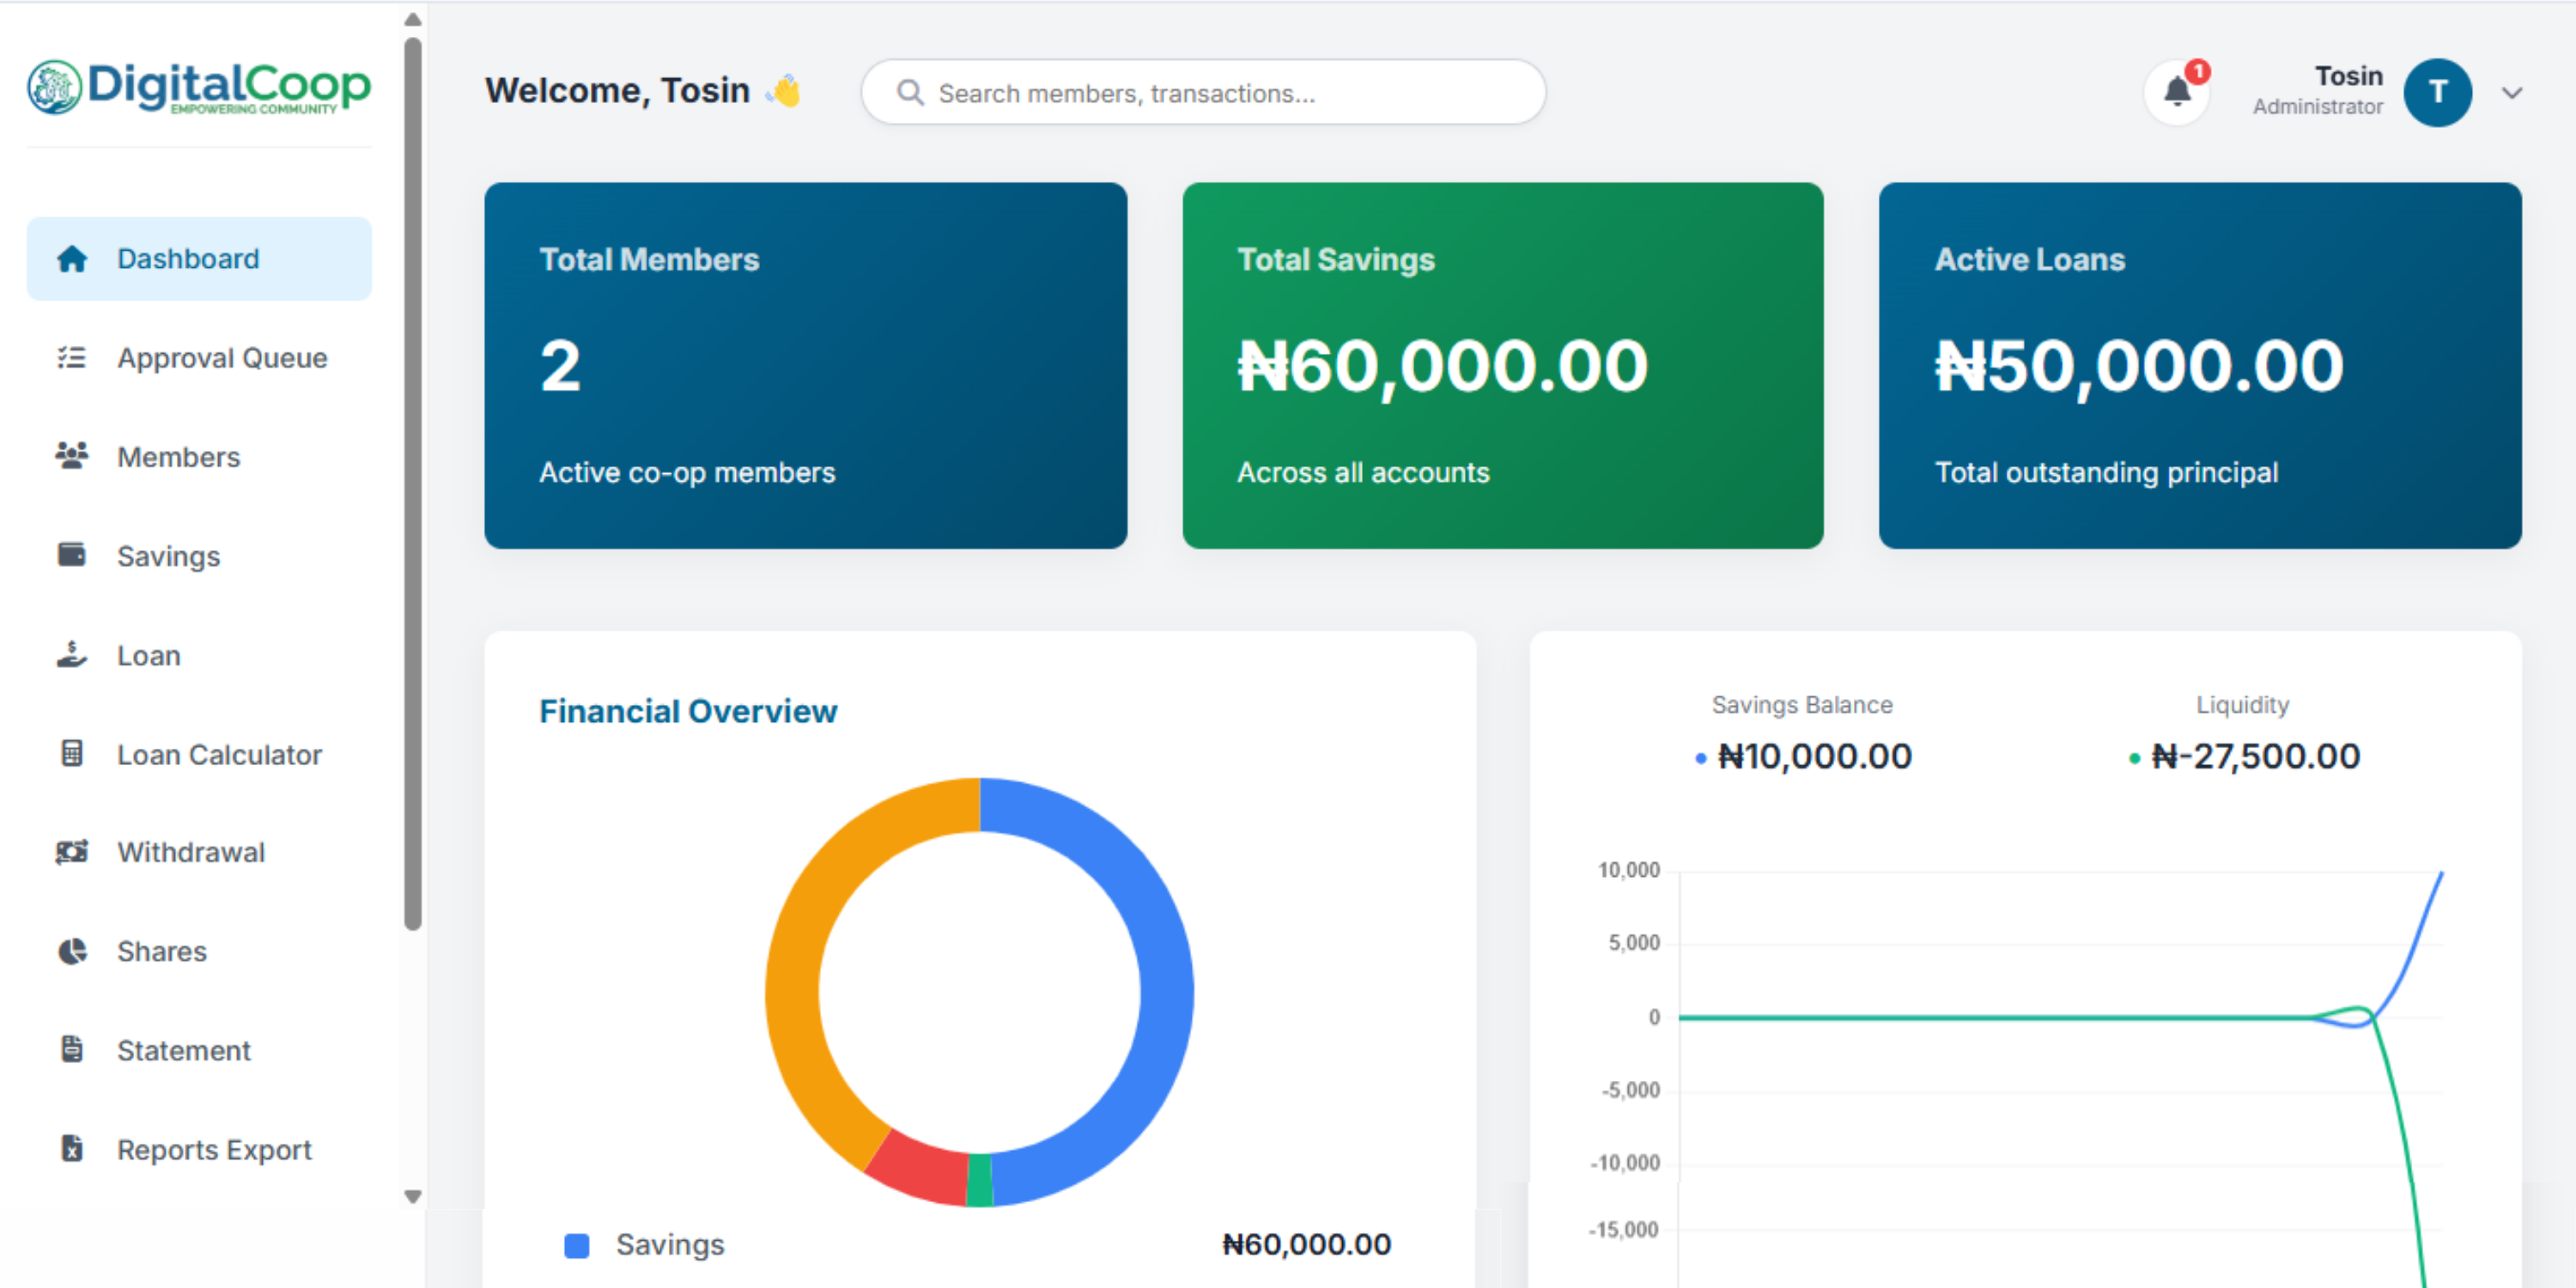Open the Statement page
The width and height of the screenshot is (2576, 1288).
click(199, 1050)
